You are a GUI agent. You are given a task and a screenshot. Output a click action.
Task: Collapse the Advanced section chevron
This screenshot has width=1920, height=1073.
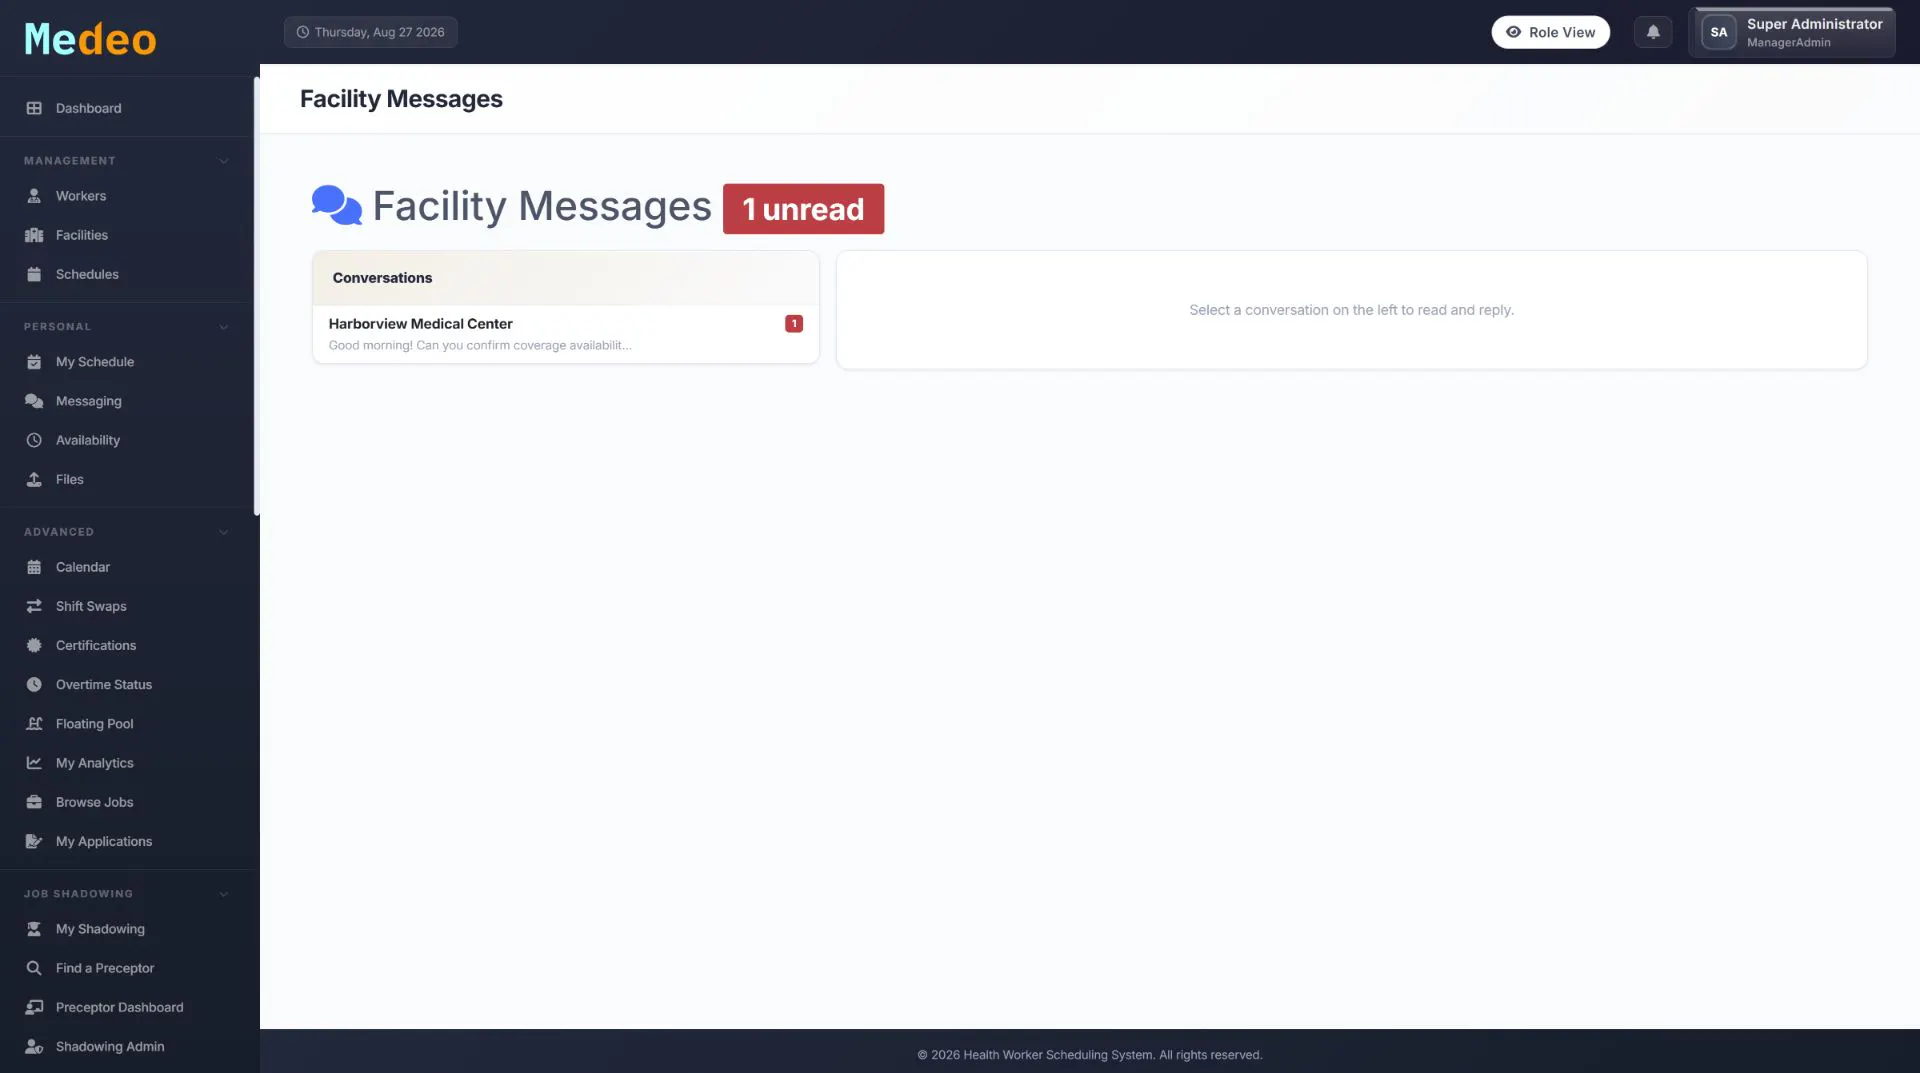223,532
